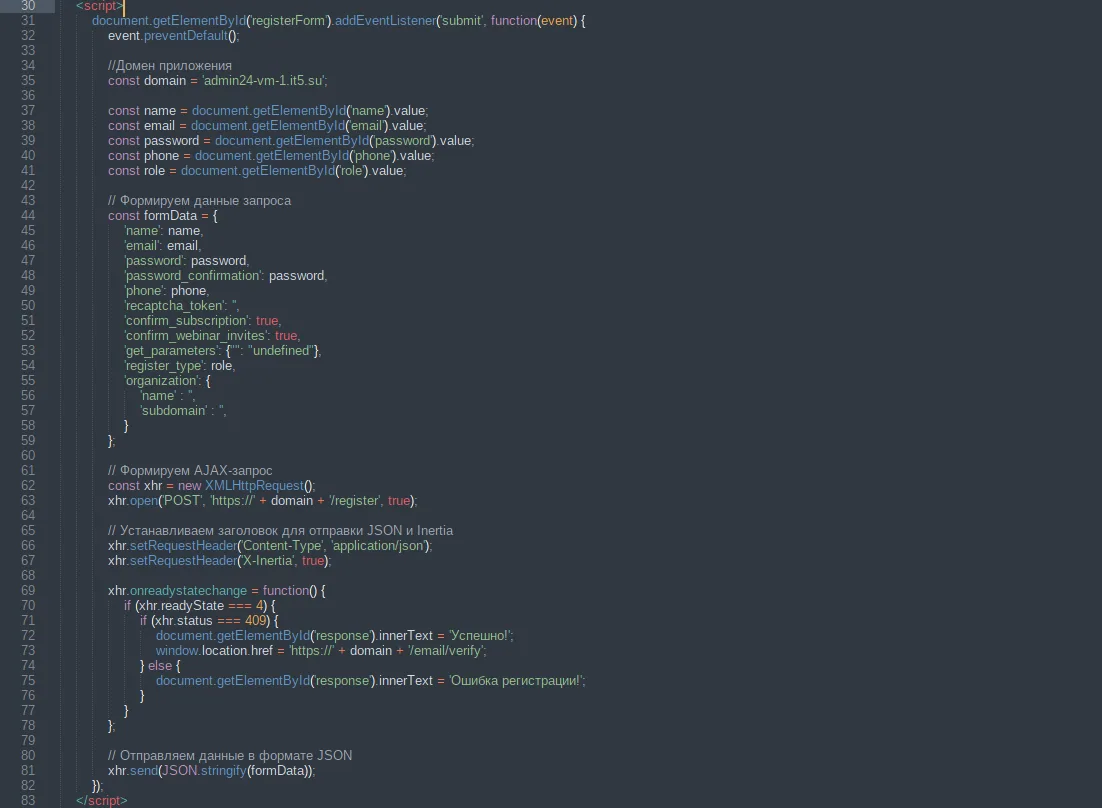Click getElementById('phone') on line 40
This screenshot has height=808, width=1102.
point(296,156)
